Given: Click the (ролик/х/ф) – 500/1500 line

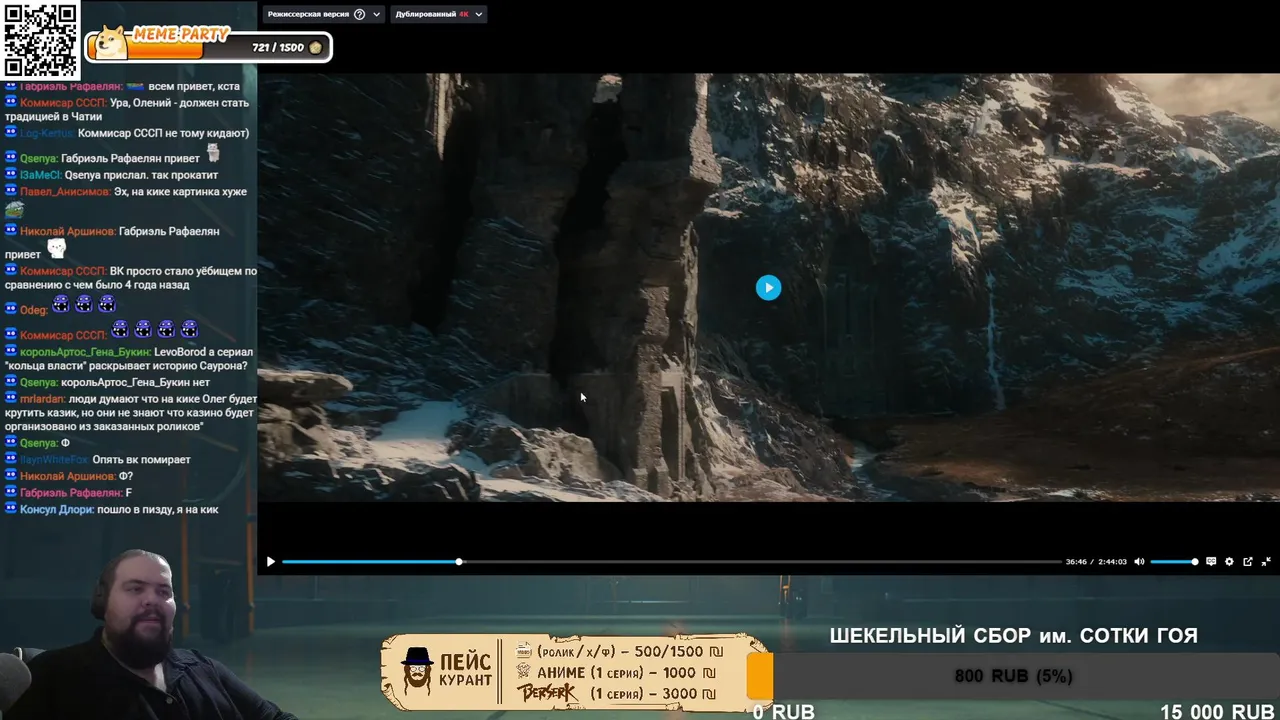Looking at the screenshot, I should coord(618,651).
